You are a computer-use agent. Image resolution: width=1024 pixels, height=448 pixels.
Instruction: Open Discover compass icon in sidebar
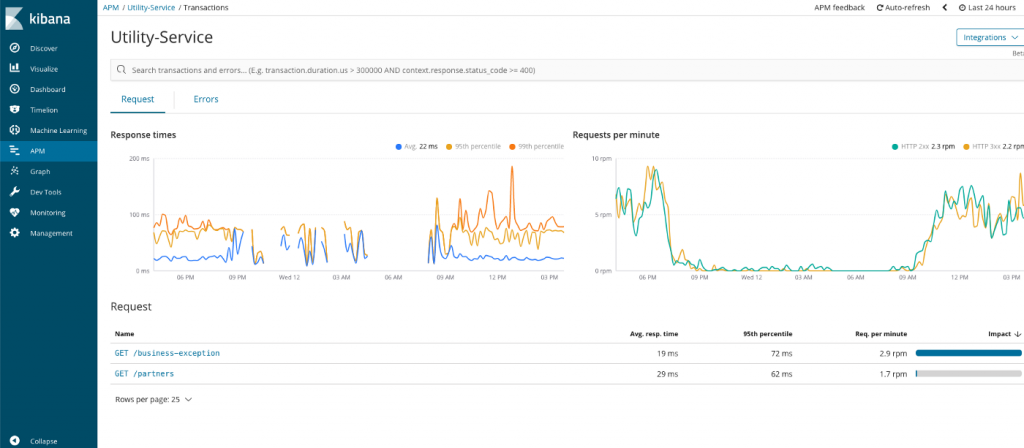(x=14, y=48)
